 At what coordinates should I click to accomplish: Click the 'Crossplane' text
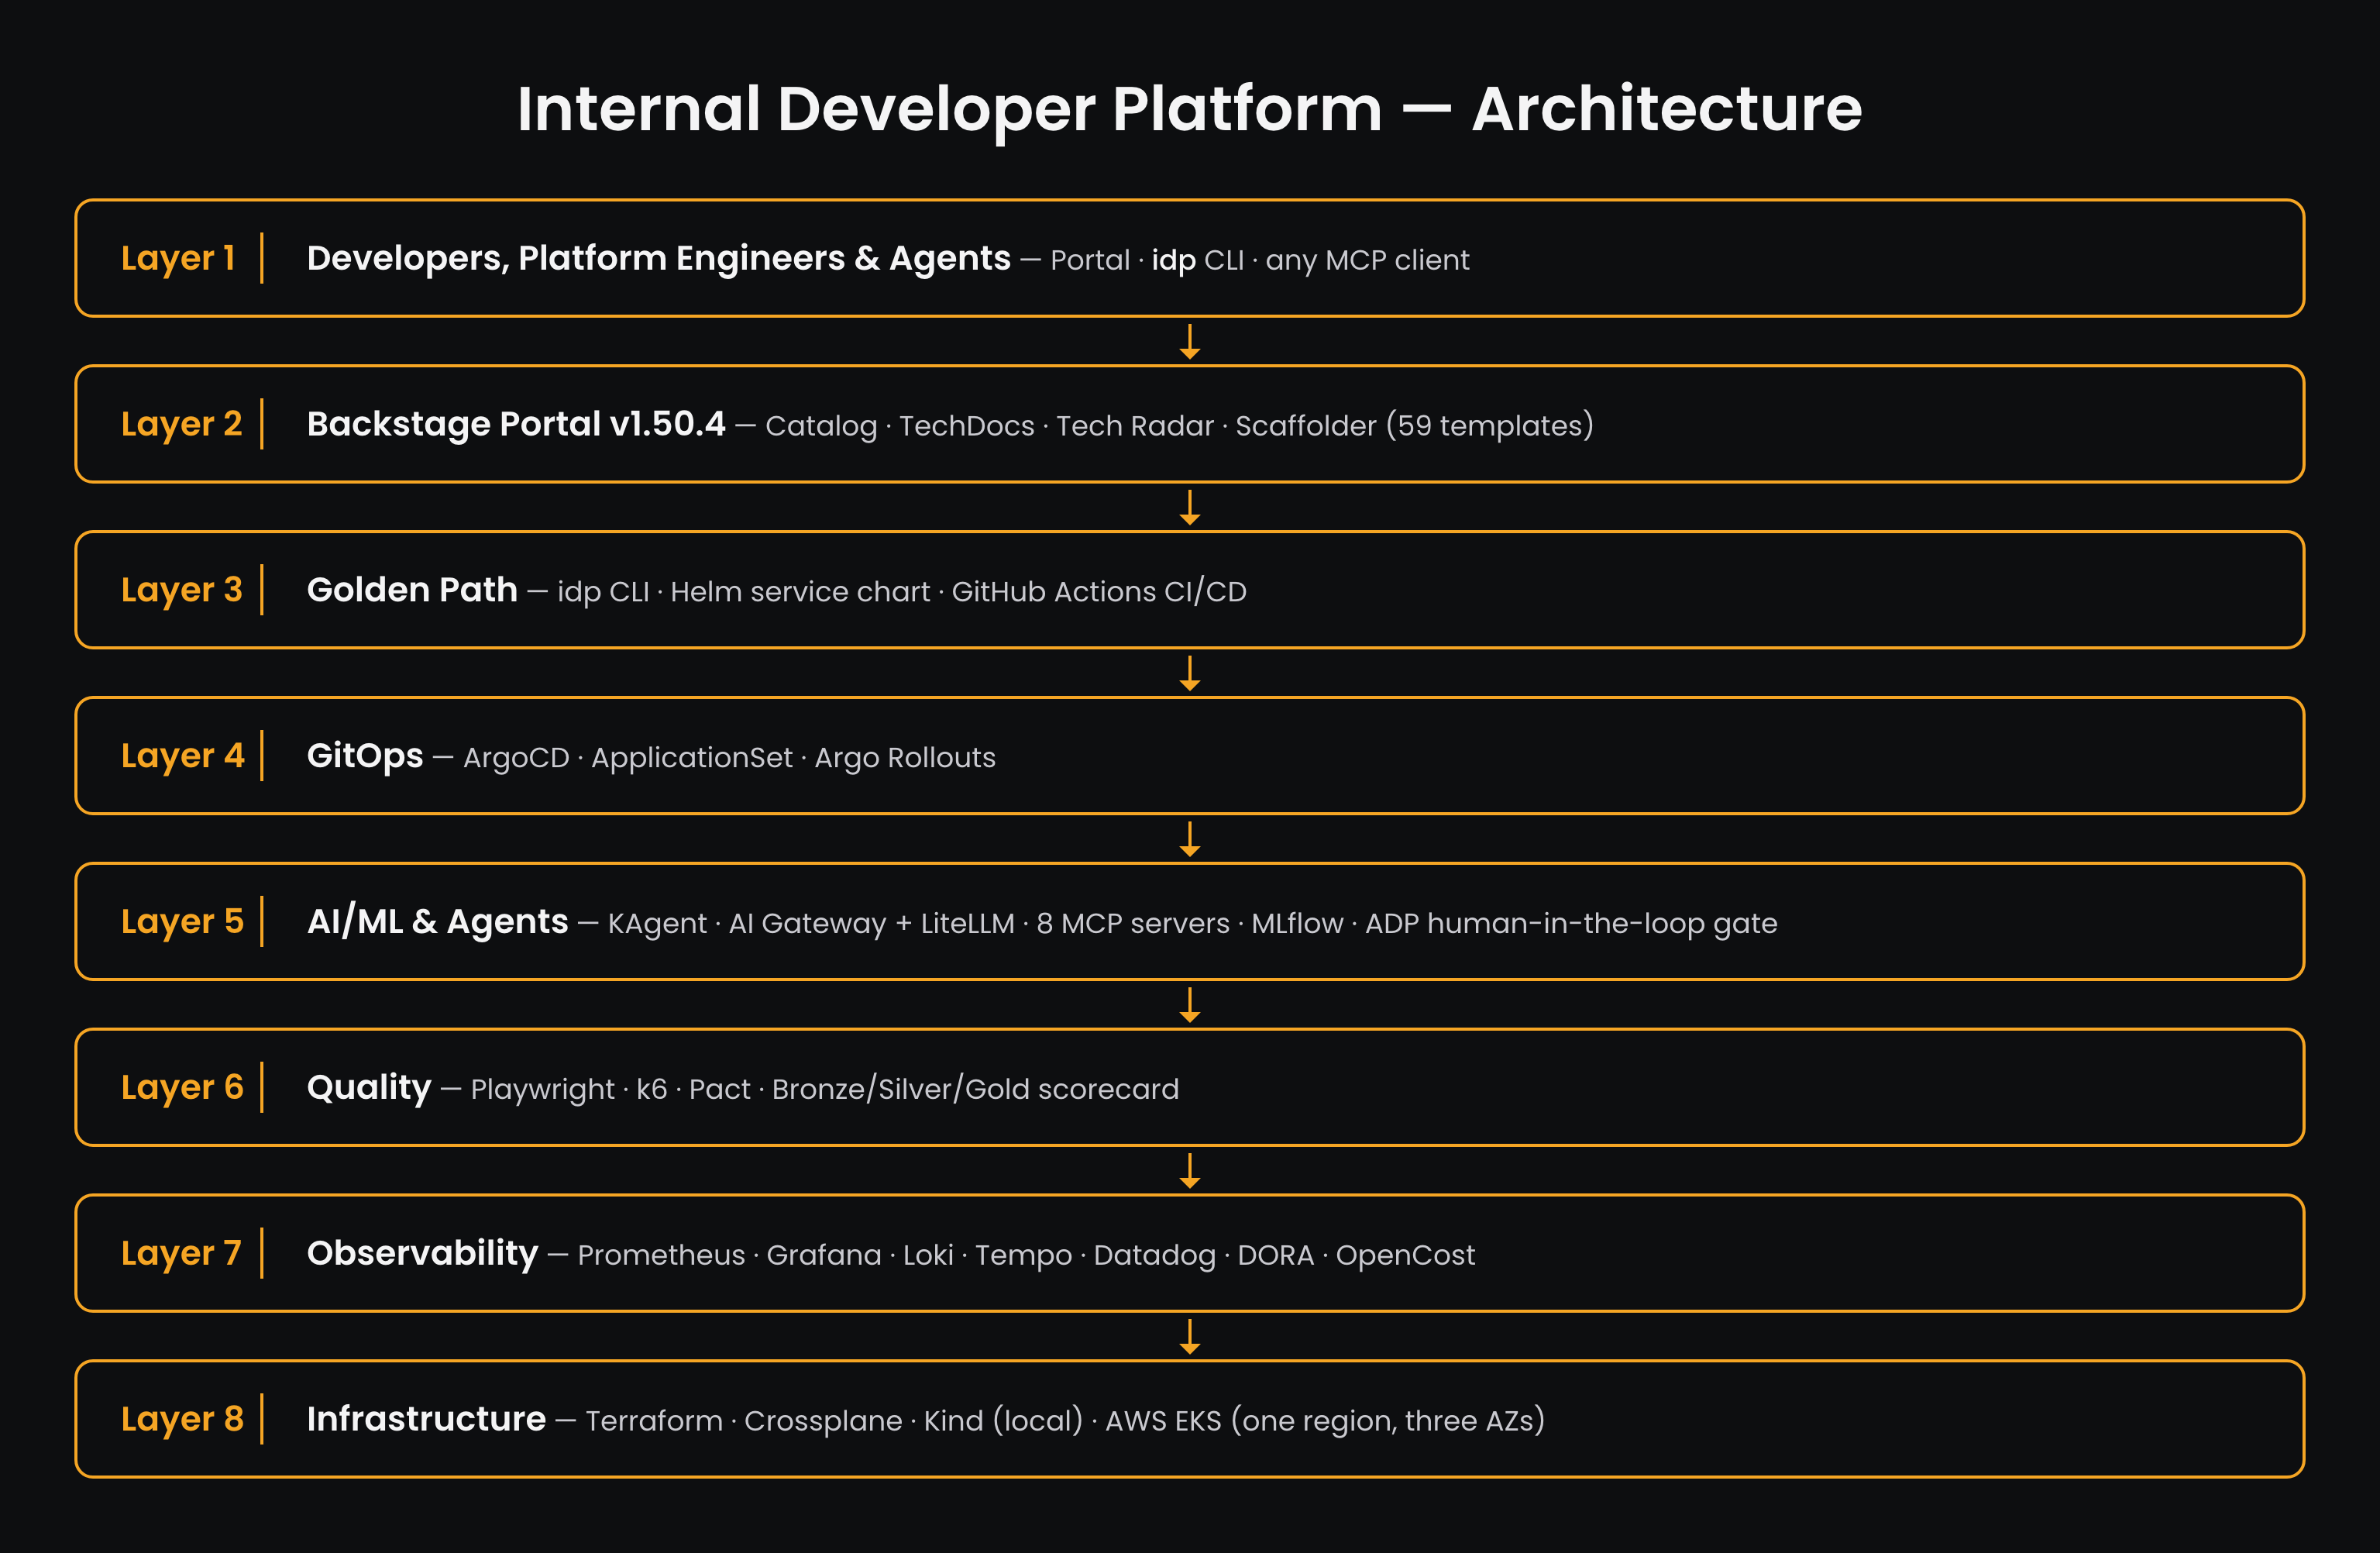(x=823, y=1422)
